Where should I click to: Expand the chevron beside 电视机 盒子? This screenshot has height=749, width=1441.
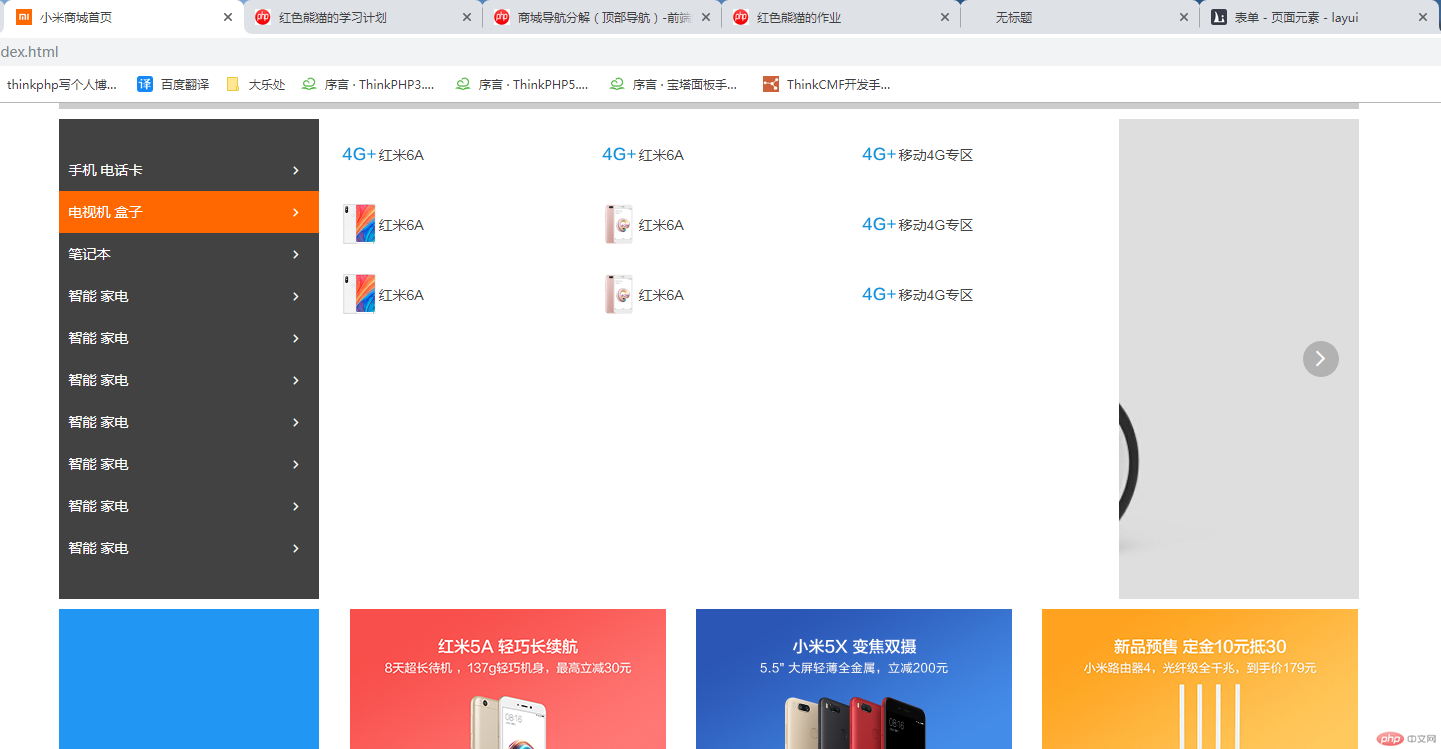click(x=296, y=212)
